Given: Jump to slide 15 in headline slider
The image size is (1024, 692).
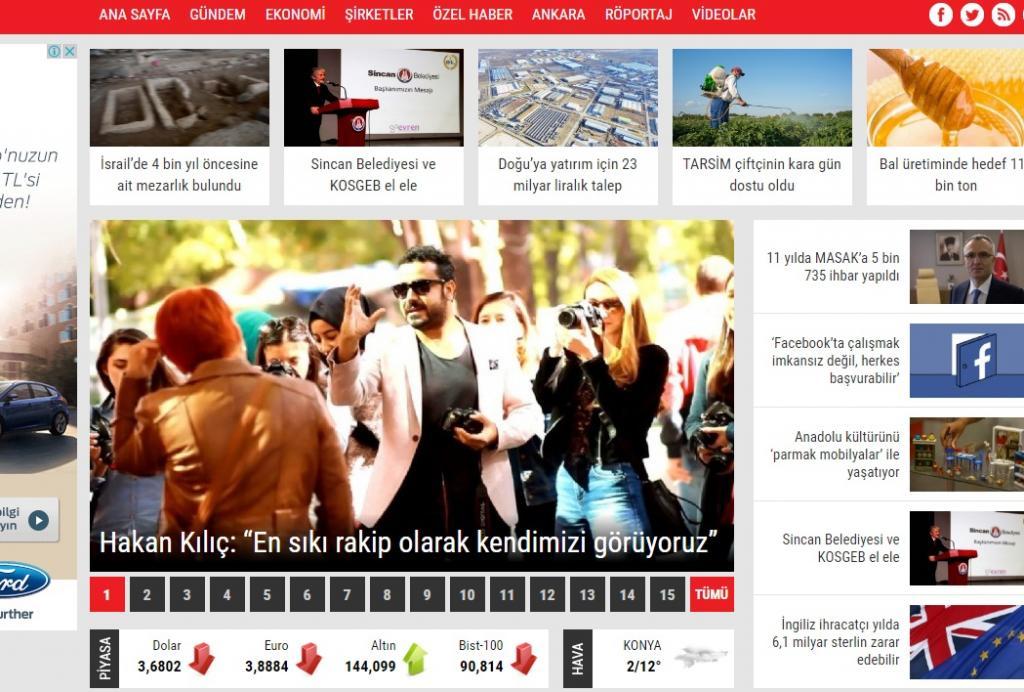Looking at the screenshot, I should pos(667,595).
